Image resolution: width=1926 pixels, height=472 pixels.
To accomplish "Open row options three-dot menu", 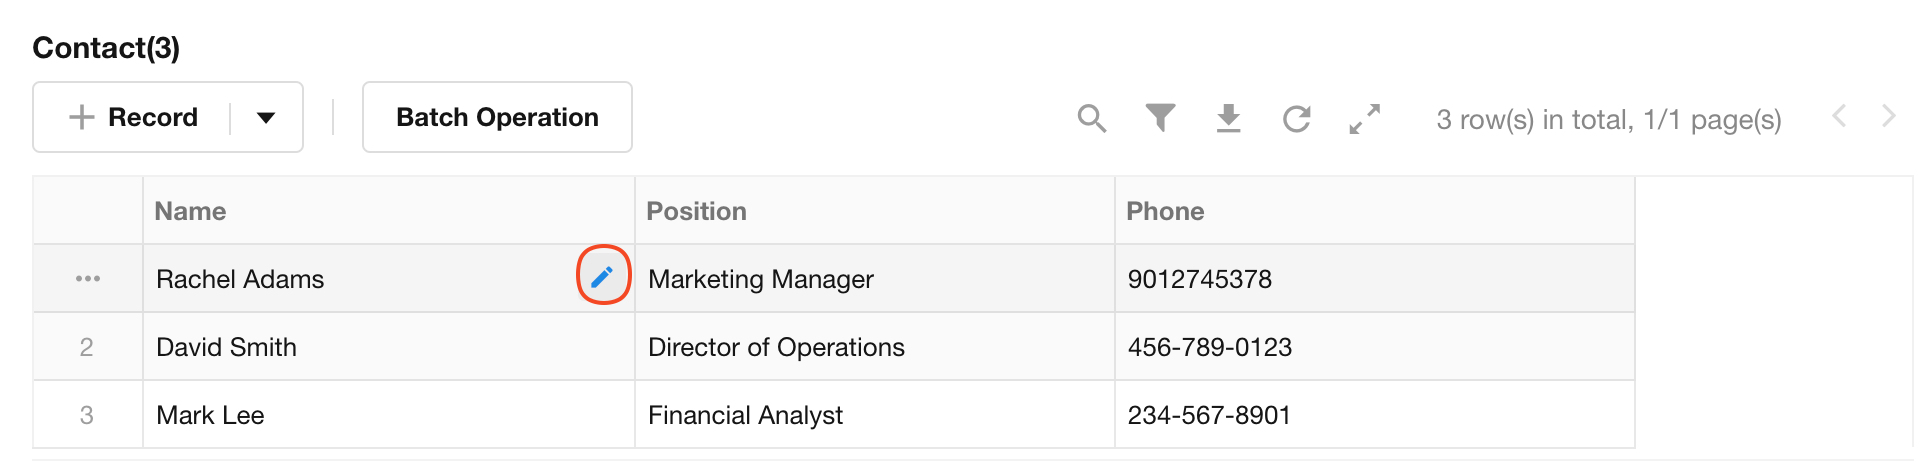I will coord(88,279).
